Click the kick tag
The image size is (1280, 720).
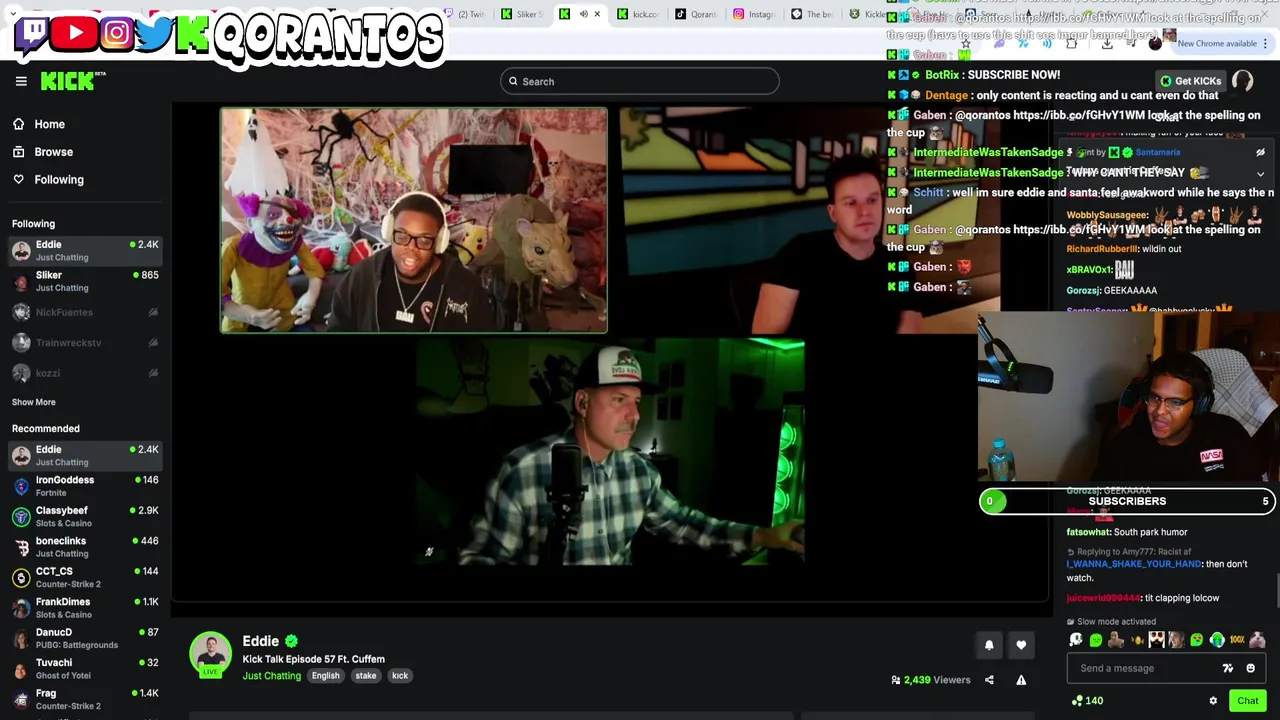[400, 676]
